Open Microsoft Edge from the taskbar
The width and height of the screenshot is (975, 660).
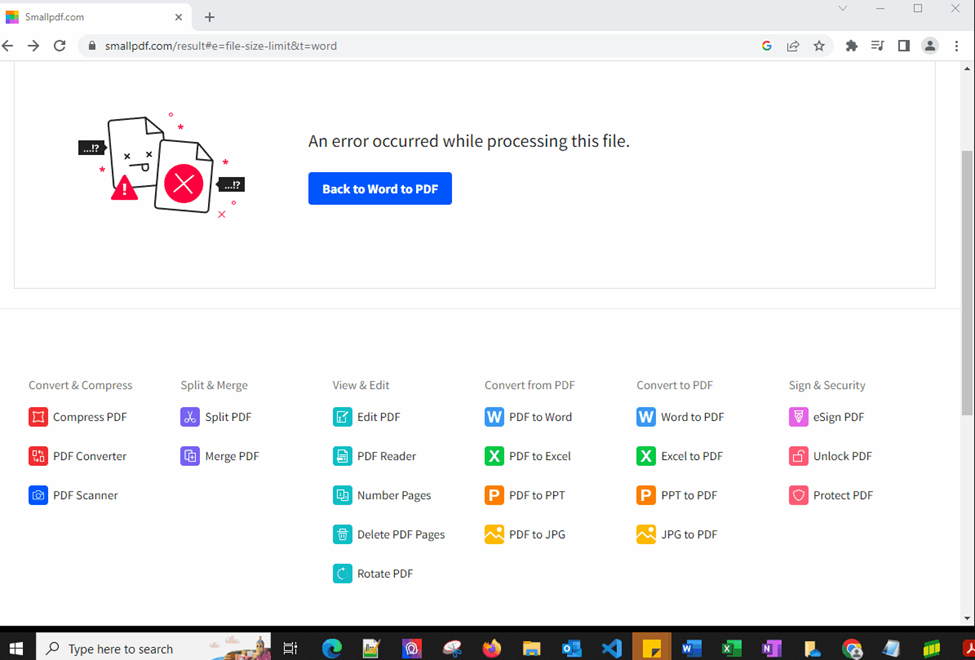(x=332, y=648)
